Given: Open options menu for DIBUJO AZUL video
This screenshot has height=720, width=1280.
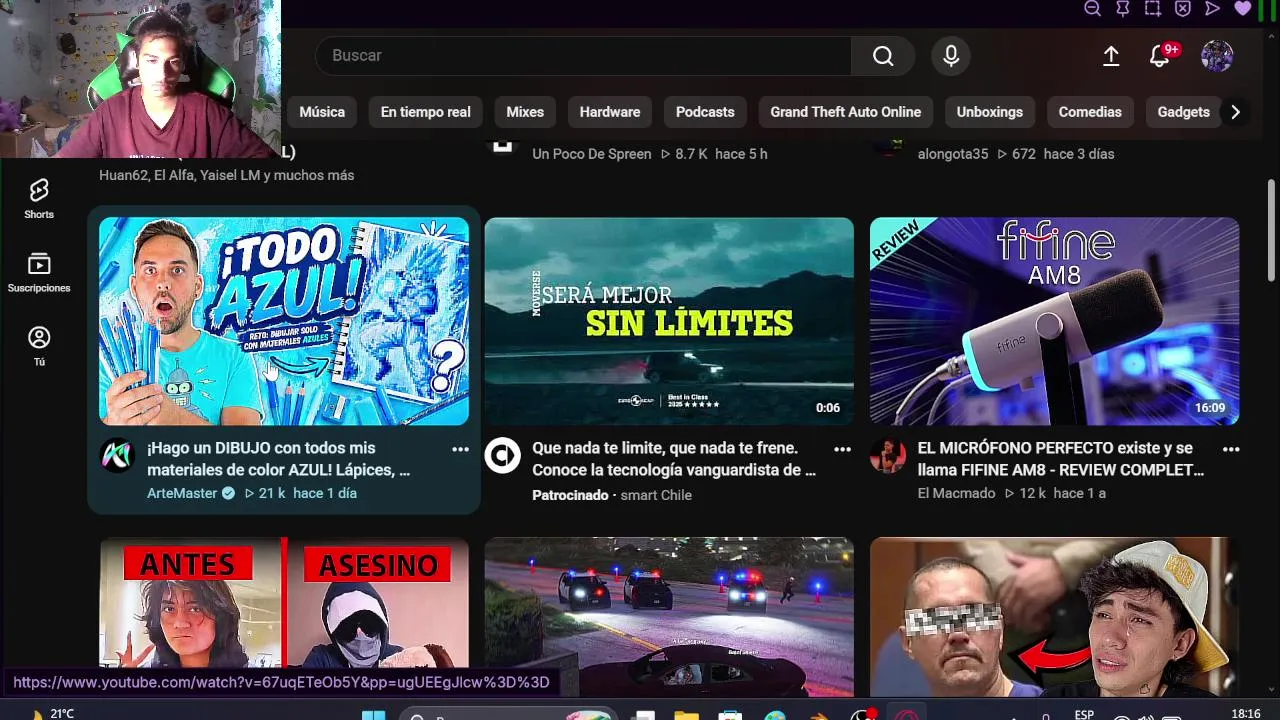Looking at the screenshot, I should pyautogui.click(x=460, y=449).
